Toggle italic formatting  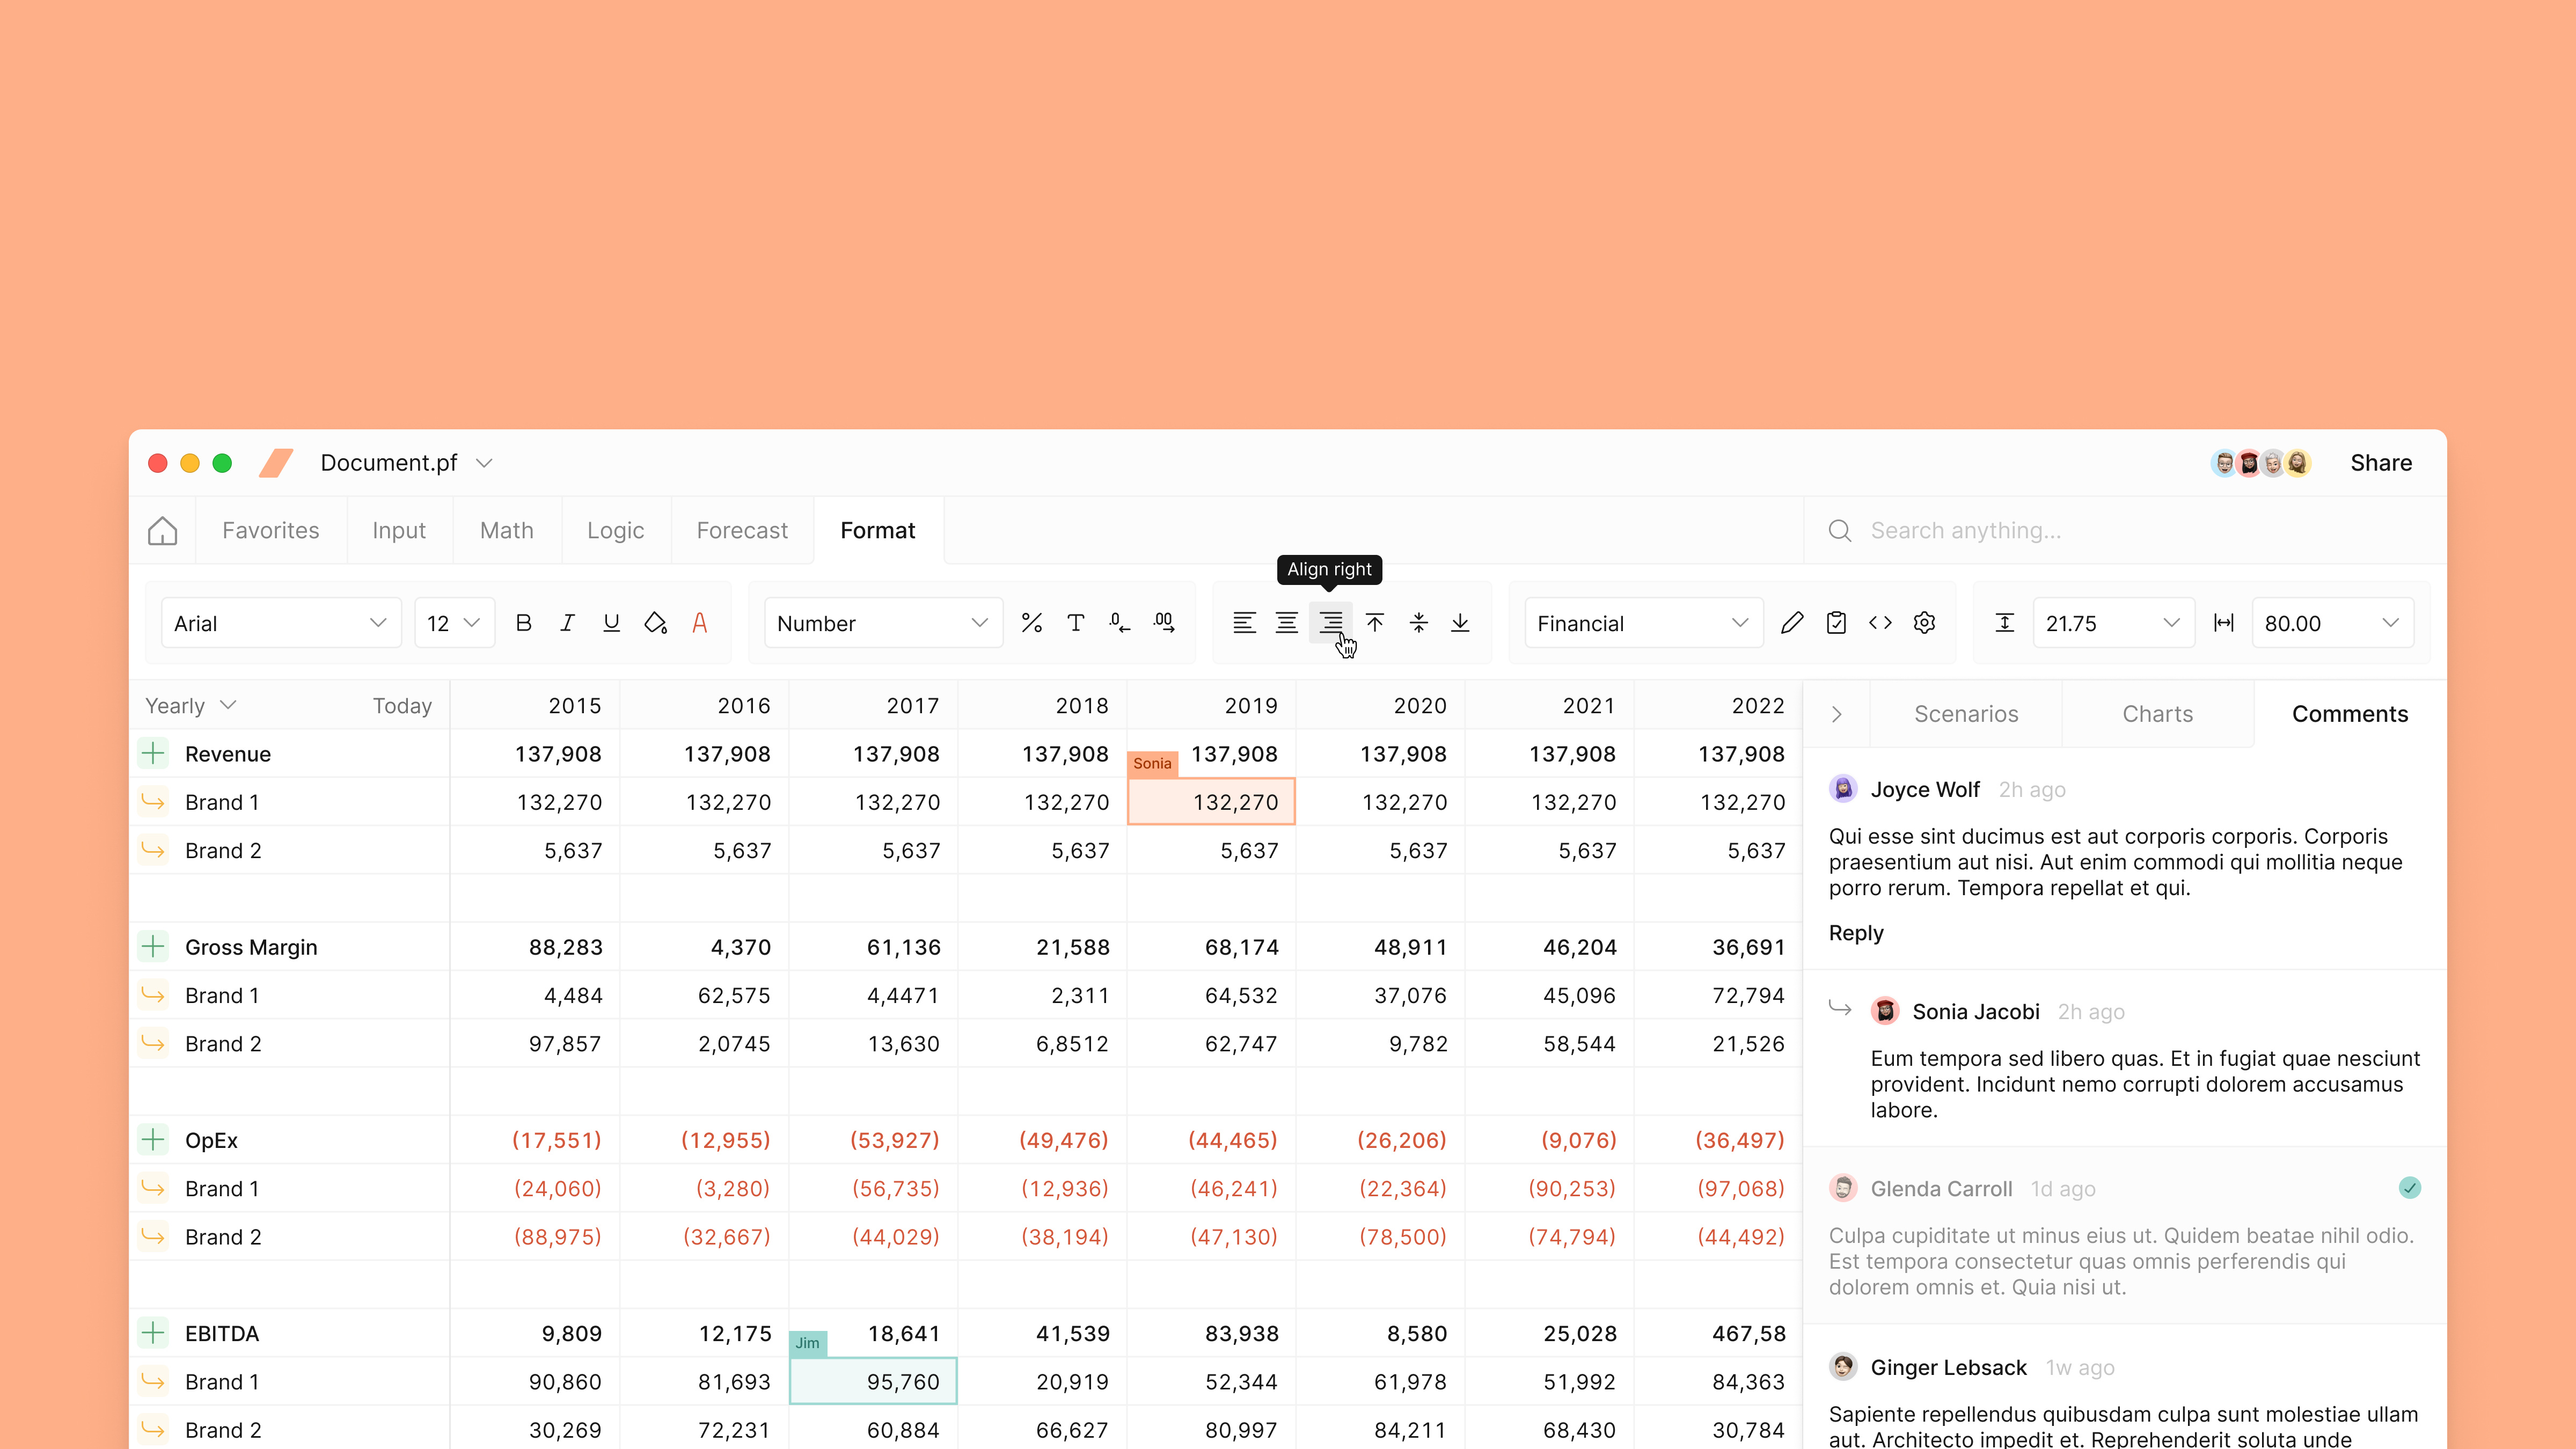[x=567, y=623]
